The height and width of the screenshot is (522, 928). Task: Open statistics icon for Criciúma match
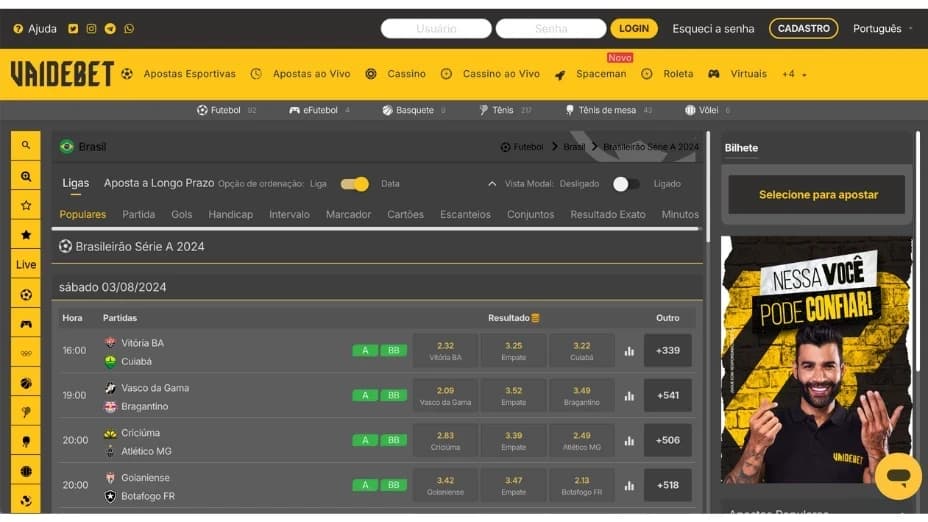tap(629, 441)
